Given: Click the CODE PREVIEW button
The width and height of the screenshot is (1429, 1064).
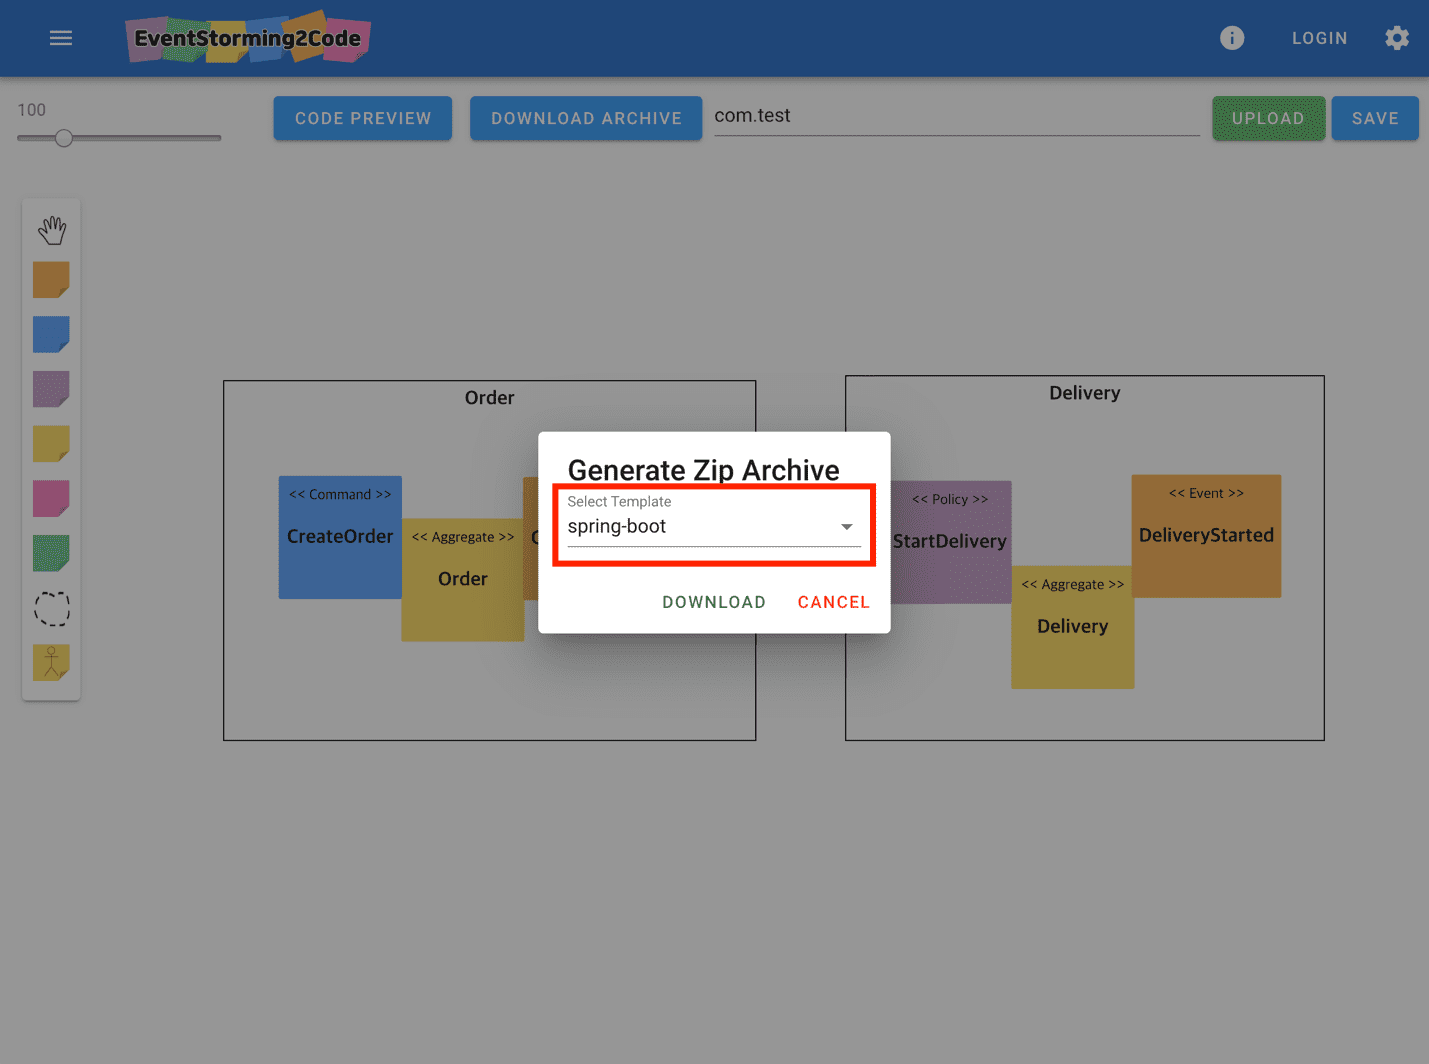Looking at the screenshot, I should point(363,118).
